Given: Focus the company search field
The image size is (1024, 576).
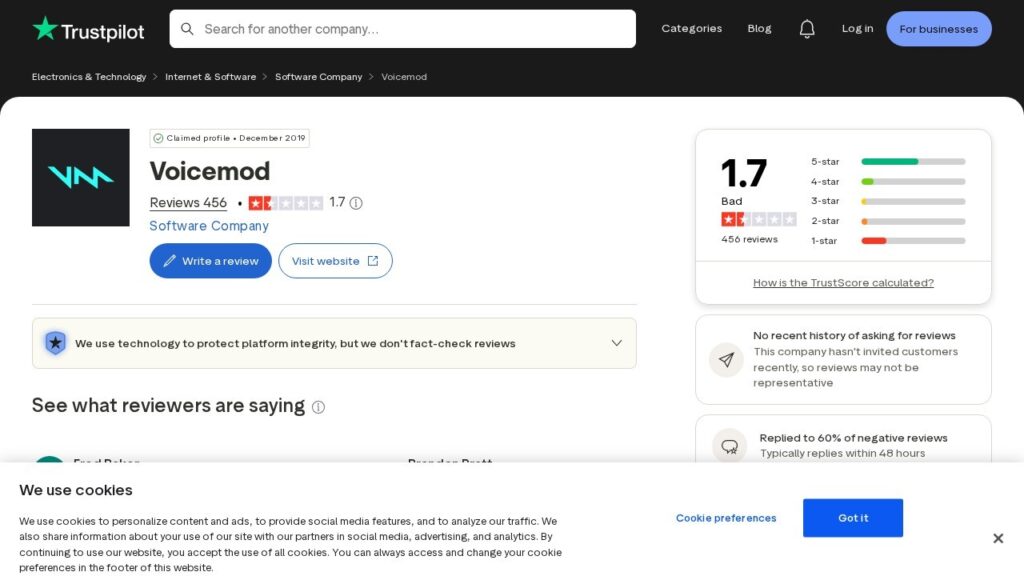Looking at the screenshot, I should tap(402, 29).
